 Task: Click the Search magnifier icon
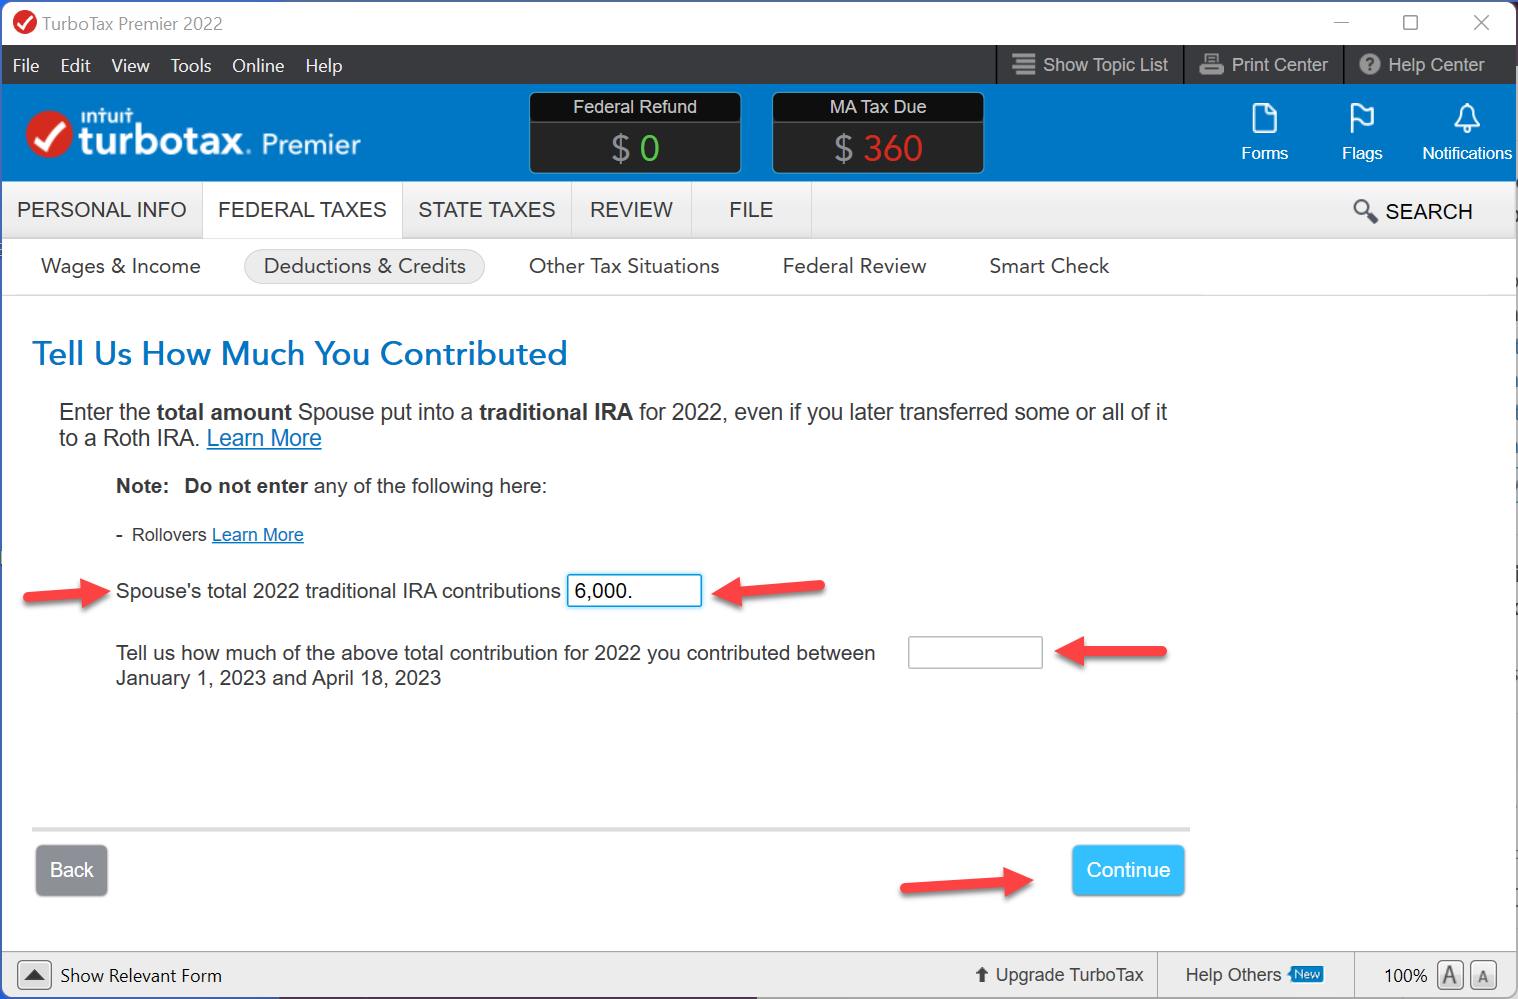tap(1365, 211)
